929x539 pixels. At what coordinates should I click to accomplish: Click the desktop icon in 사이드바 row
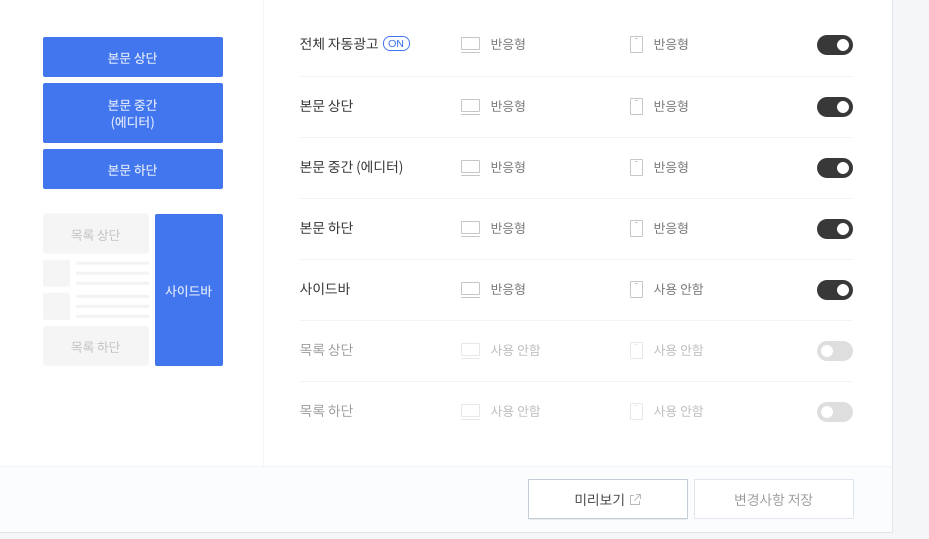470,290
